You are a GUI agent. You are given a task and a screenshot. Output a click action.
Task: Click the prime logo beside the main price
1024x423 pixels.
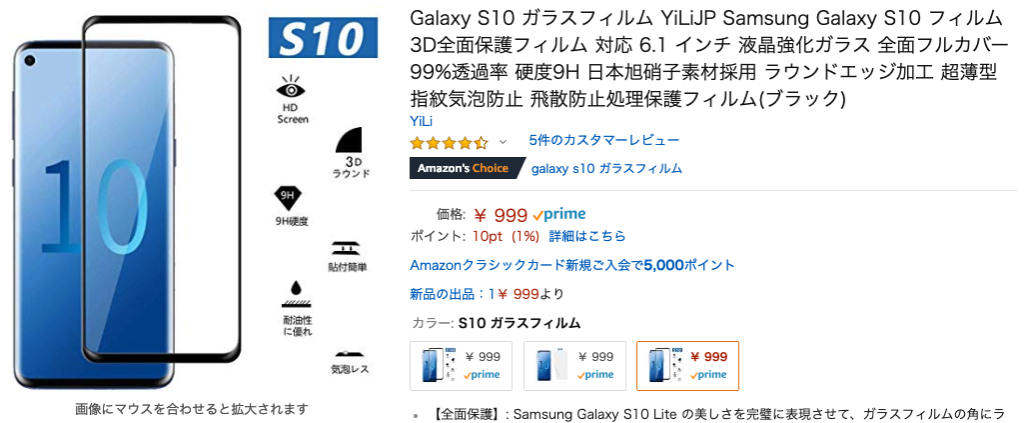tap(560, 214)
